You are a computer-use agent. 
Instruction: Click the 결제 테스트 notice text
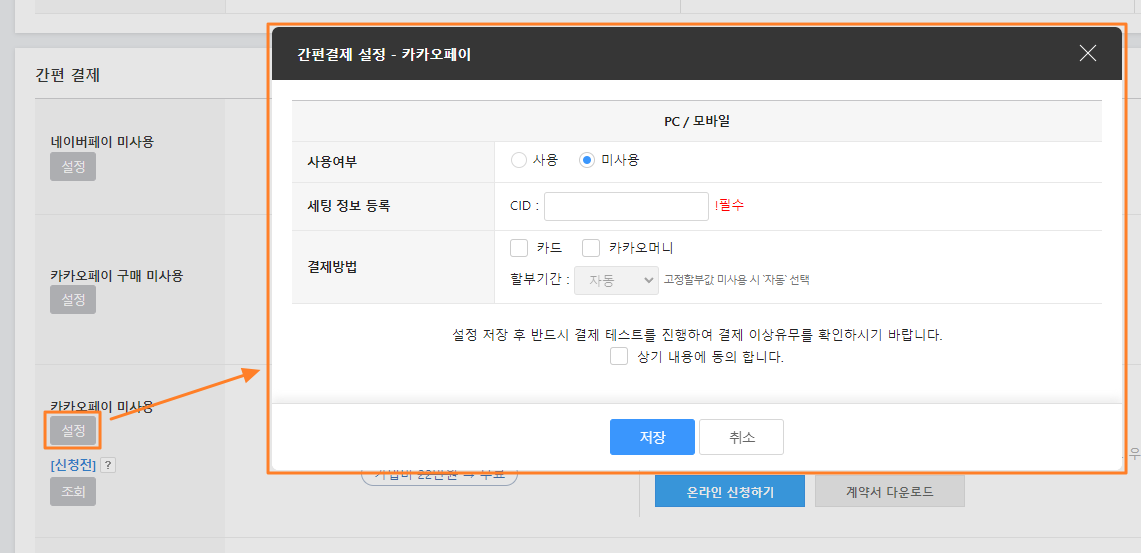pyautogui.click(x=697, y=335)
